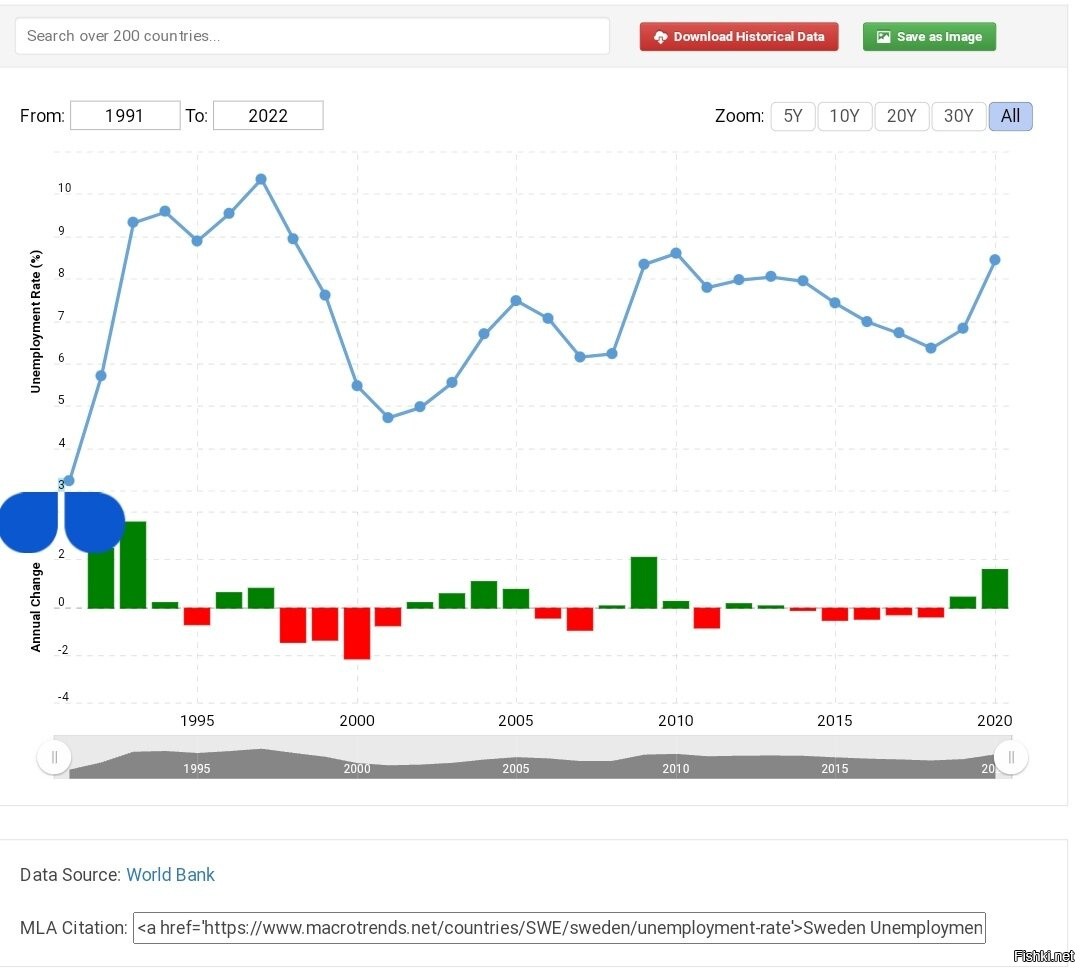Choose the All zoom range

[1011, 116]
